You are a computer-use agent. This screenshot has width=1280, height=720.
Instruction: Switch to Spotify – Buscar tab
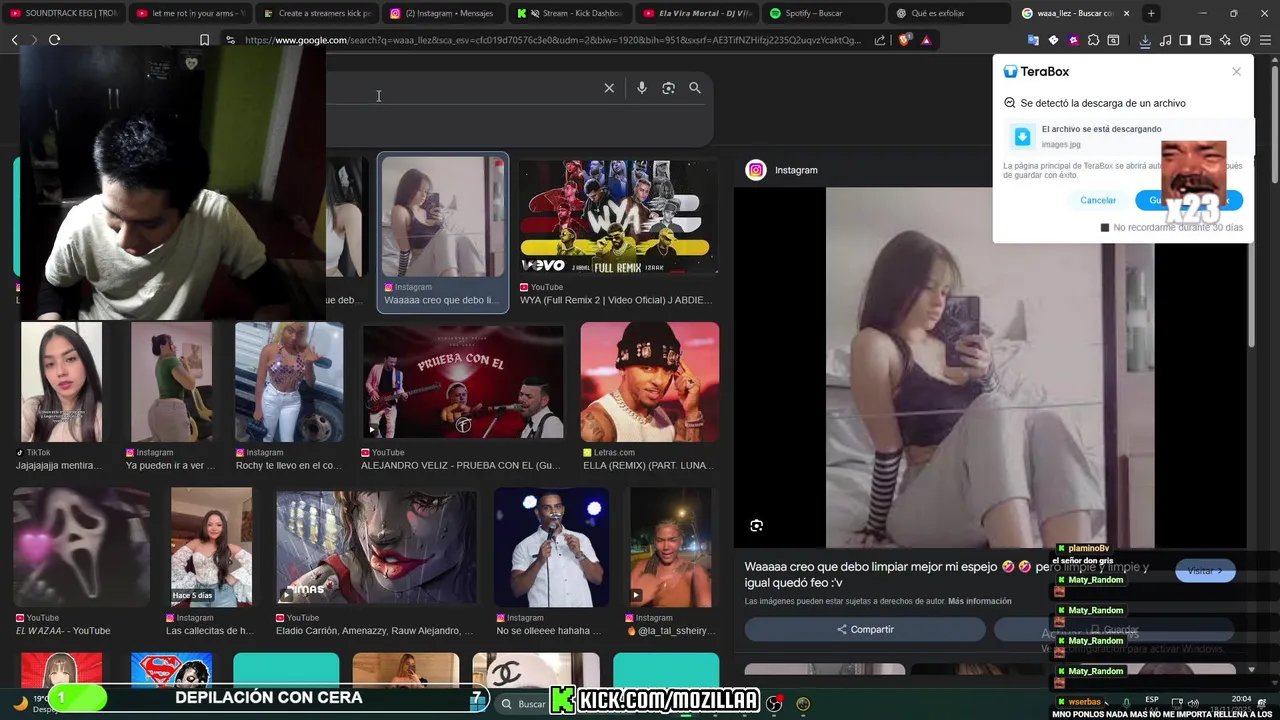823,13
